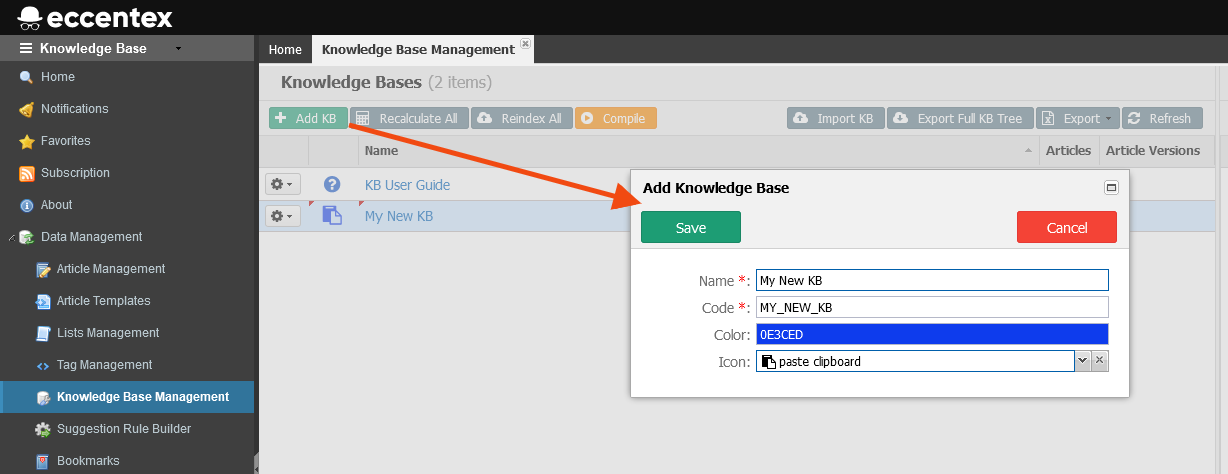This screenshot has height=474, width=1228.
Task: Click the document icon beside My New KB
Action: coord(332,216)
